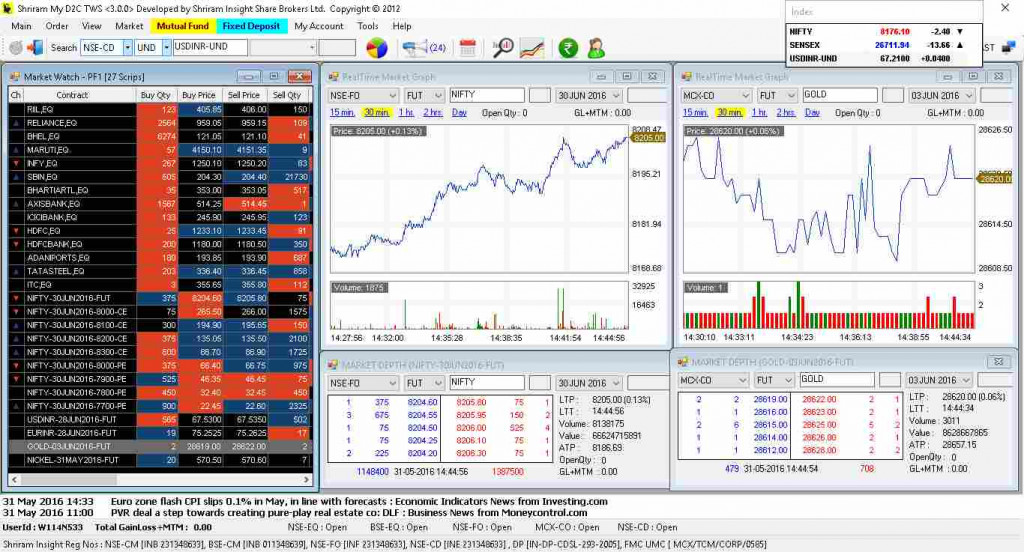Click the pie chart icon in toolbar
Screen dimensions: 1024x552
(x=377, y=47)
